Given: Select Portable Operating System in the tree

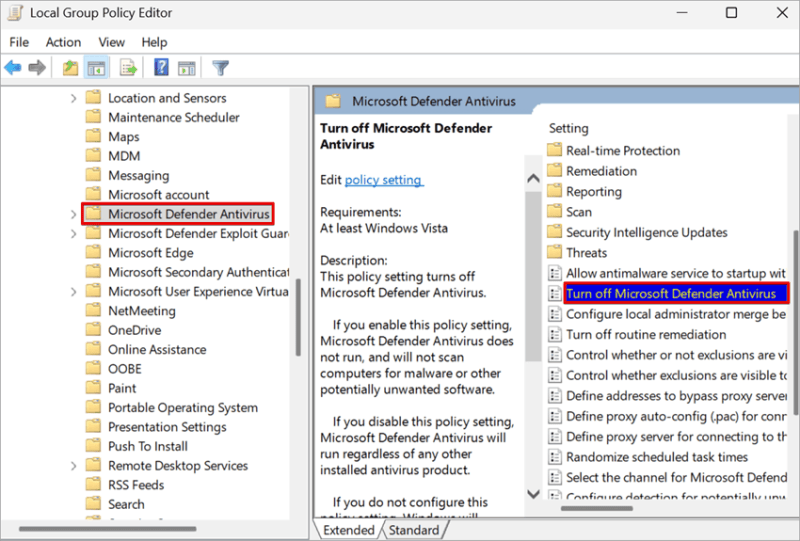Looking at the screenshot, I should tap(183, 407).
